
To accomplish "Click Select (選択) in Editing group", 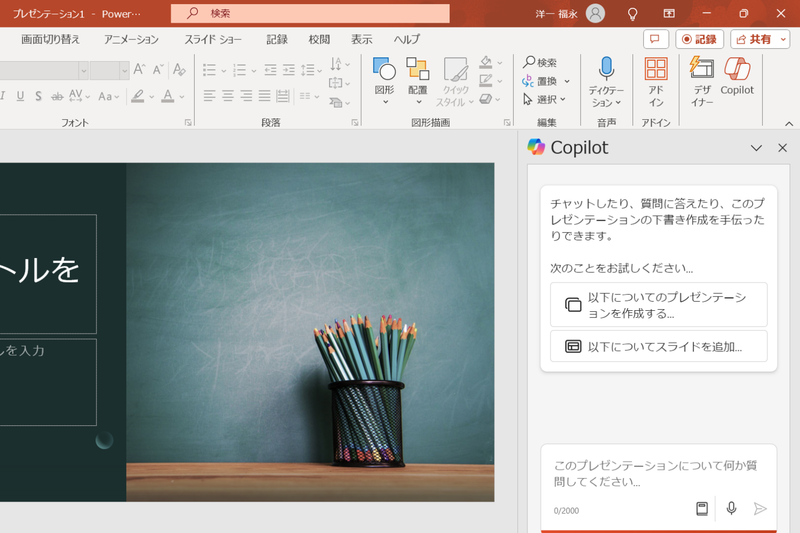I will [x=544, y=99].
